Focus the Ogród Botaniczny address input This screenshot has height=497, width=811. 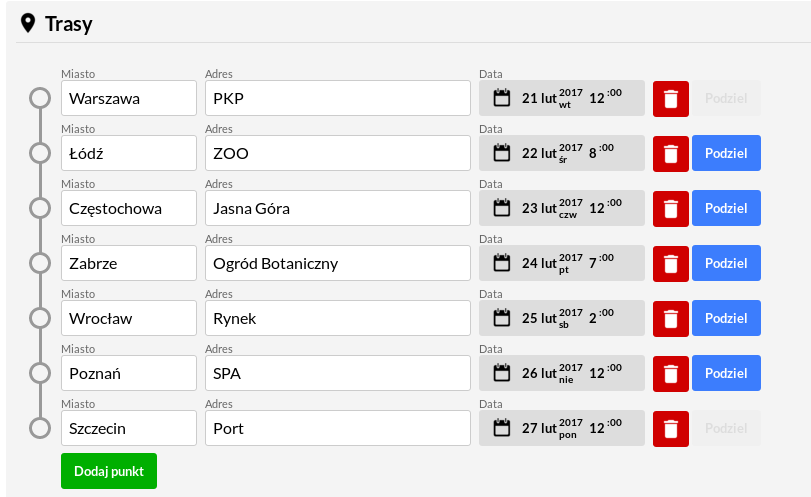pos(338,263)
